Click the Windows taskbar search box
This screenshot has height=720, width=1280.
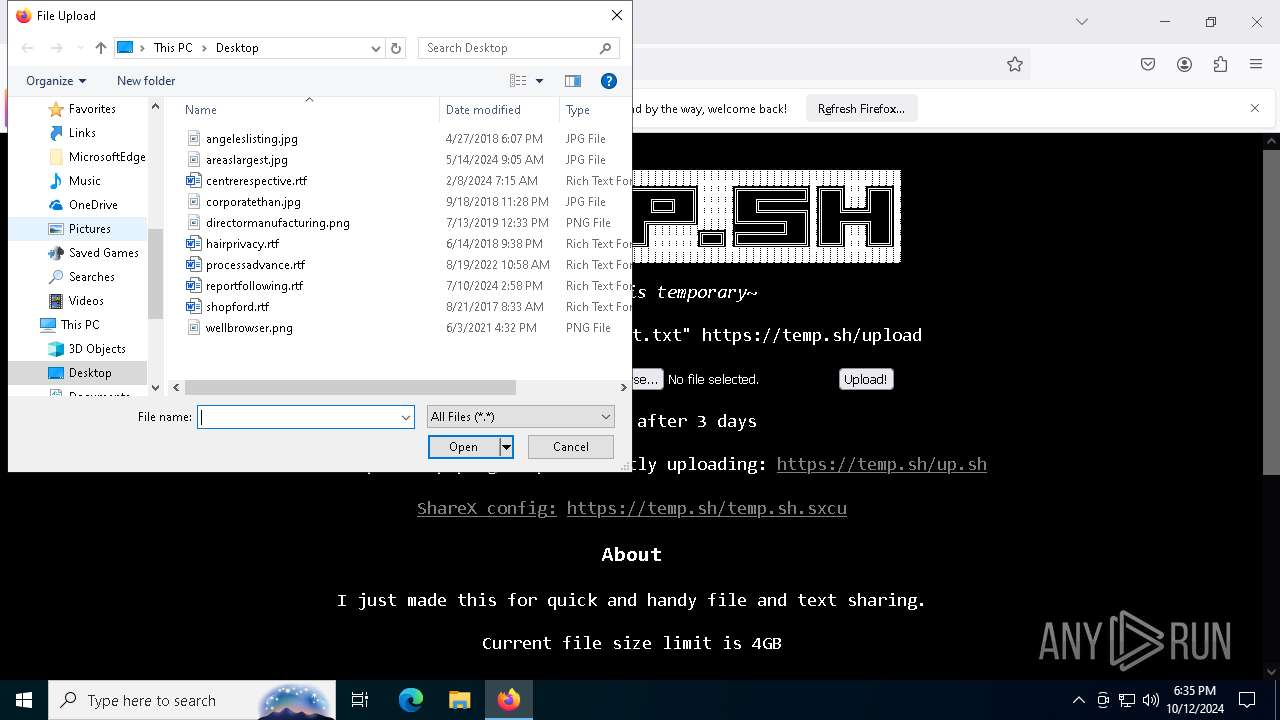point(192,700)
